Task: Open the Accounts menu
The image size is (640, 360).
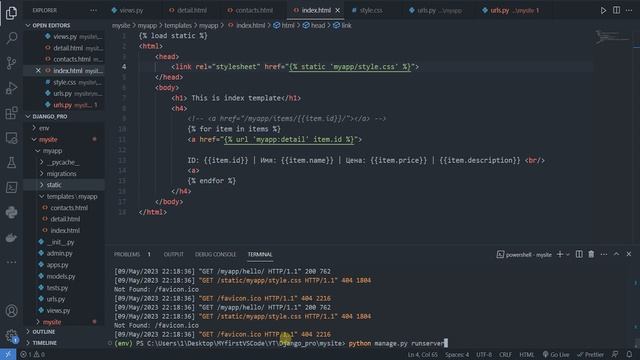Action: tap(11, 311)
